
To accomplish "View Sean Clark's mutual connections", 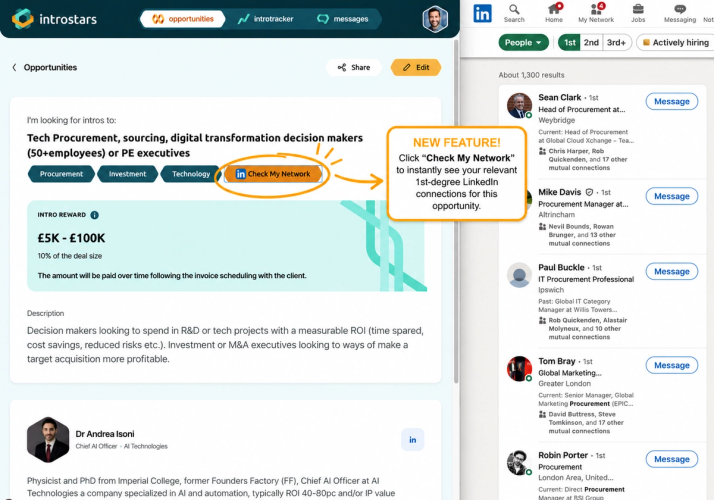I will [583, 159].
